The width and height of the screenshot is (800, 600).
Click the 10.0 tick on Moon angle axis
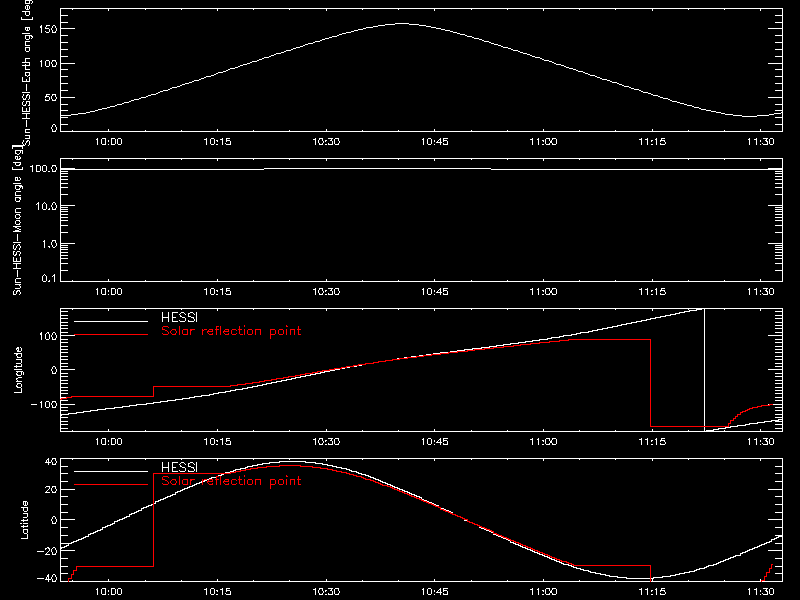46,206
